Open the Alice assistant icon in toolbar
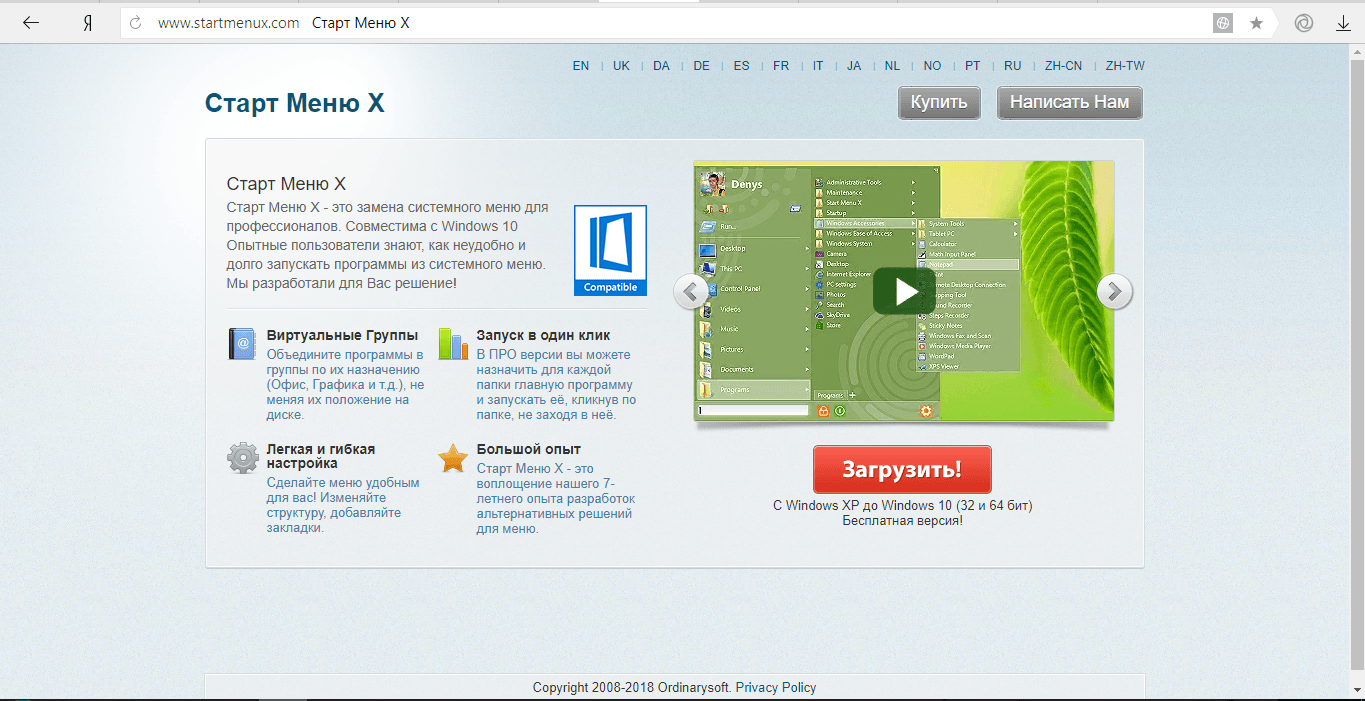Image resolution: width=1365 pixels, height=701 pixels. coord(1303,23)
